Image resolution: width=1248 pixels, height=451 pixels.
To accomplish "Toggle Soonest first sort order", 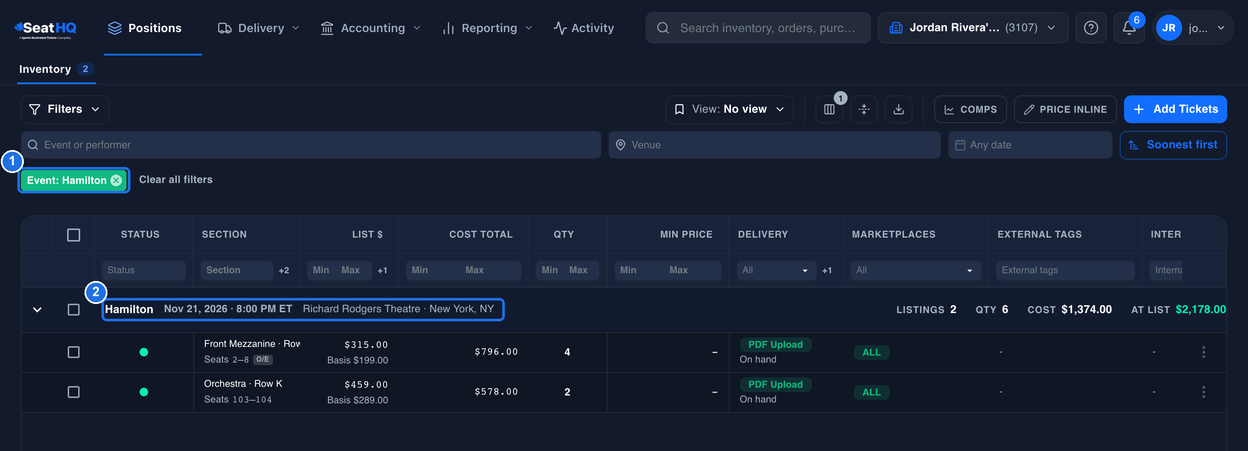I will pos(1173,145).
